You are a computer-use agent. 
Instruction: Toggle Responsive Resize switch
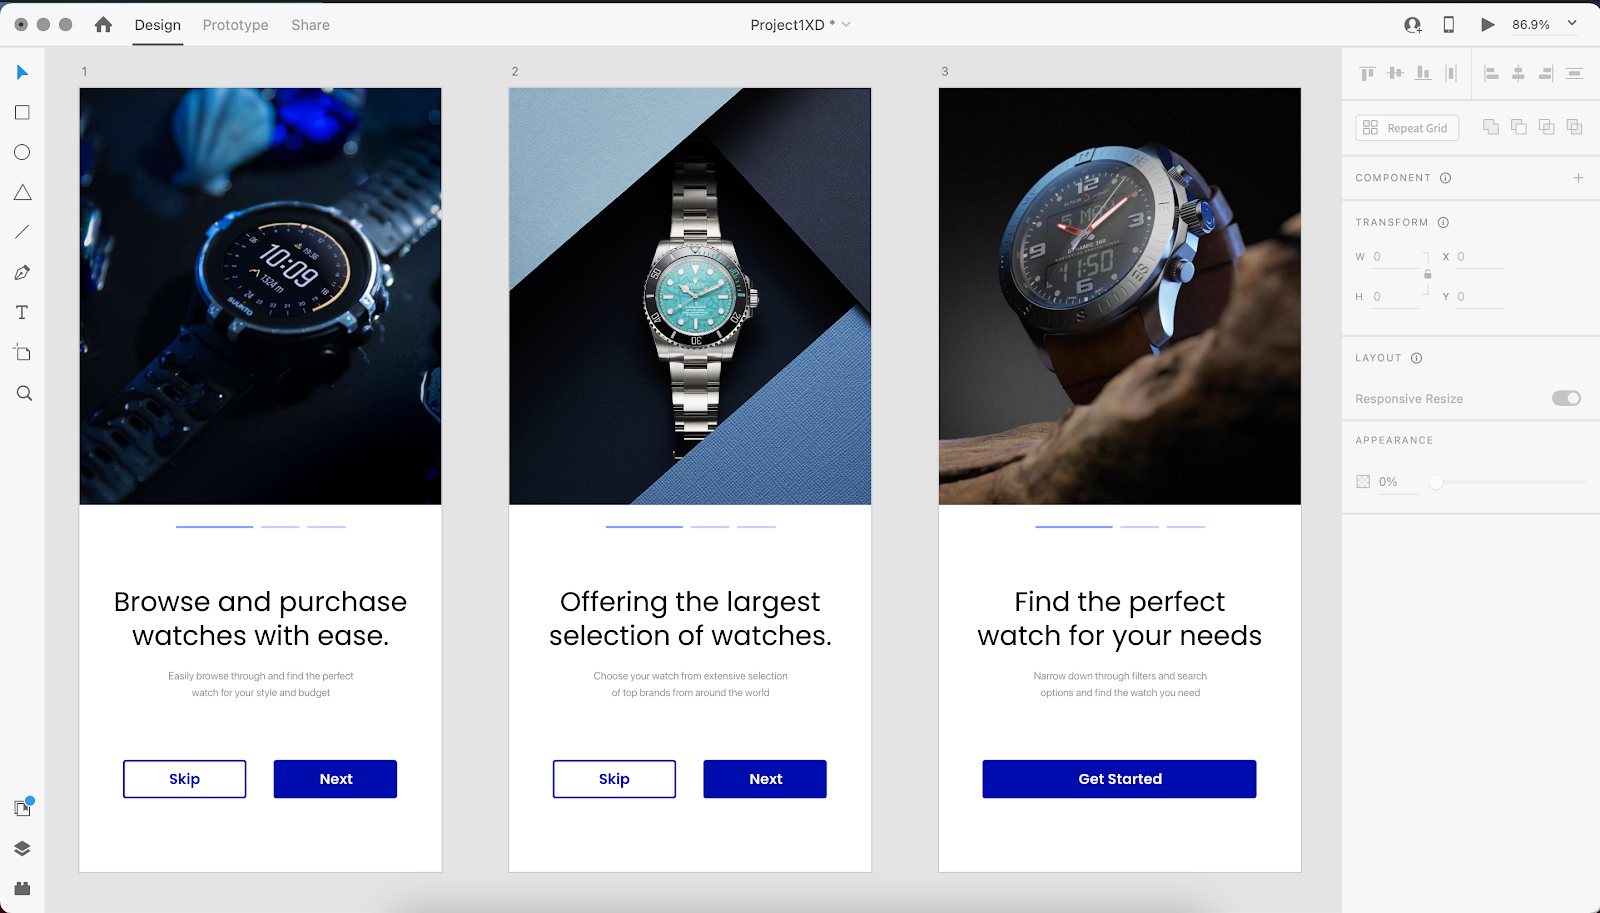(x=1566, y=398)
